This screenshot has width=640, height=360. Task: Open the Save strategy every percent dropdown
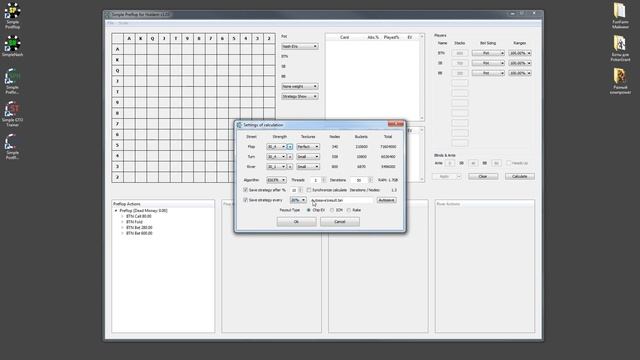[x=298, y=200]
